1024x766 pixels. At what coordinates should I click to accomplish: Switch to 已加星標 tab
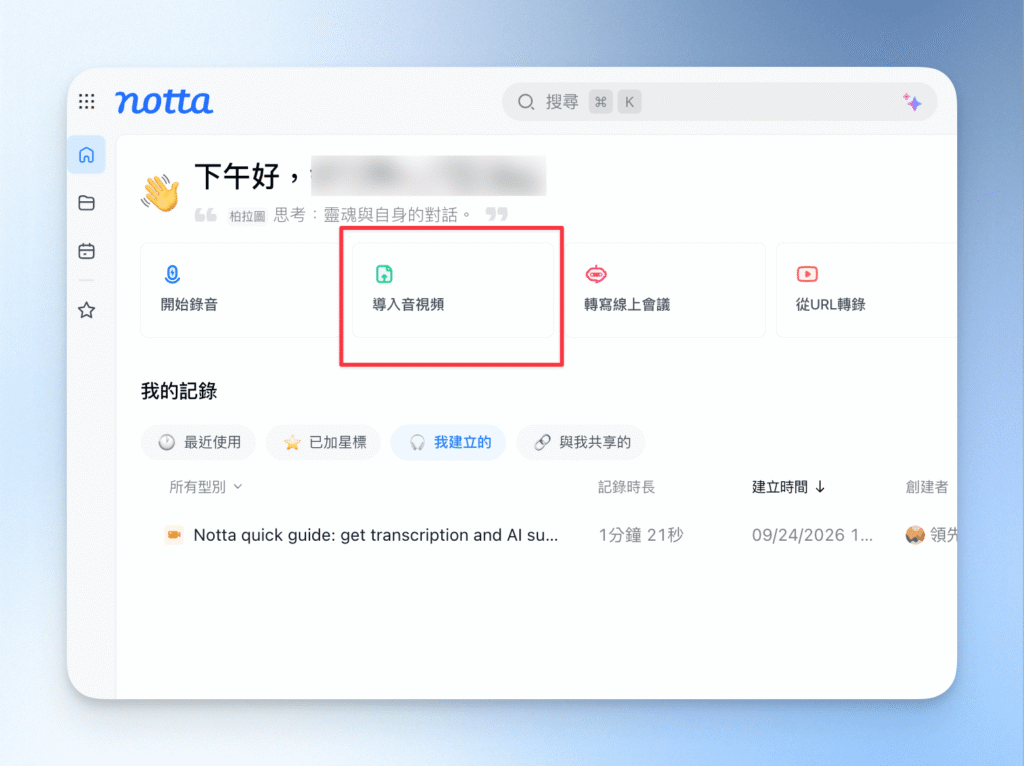[x=324, y=442]
